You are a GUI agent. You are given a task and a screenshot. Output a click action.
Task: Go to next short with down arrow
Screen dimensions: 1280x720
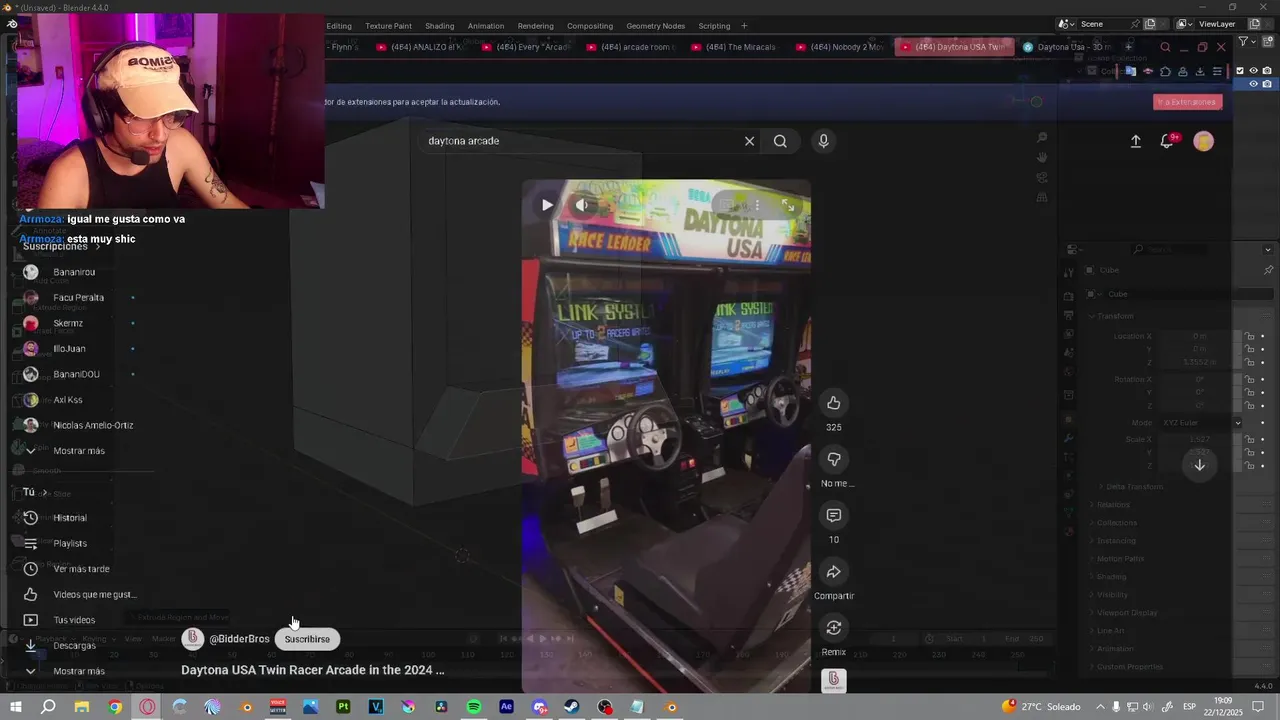[x=1199, y=464]
